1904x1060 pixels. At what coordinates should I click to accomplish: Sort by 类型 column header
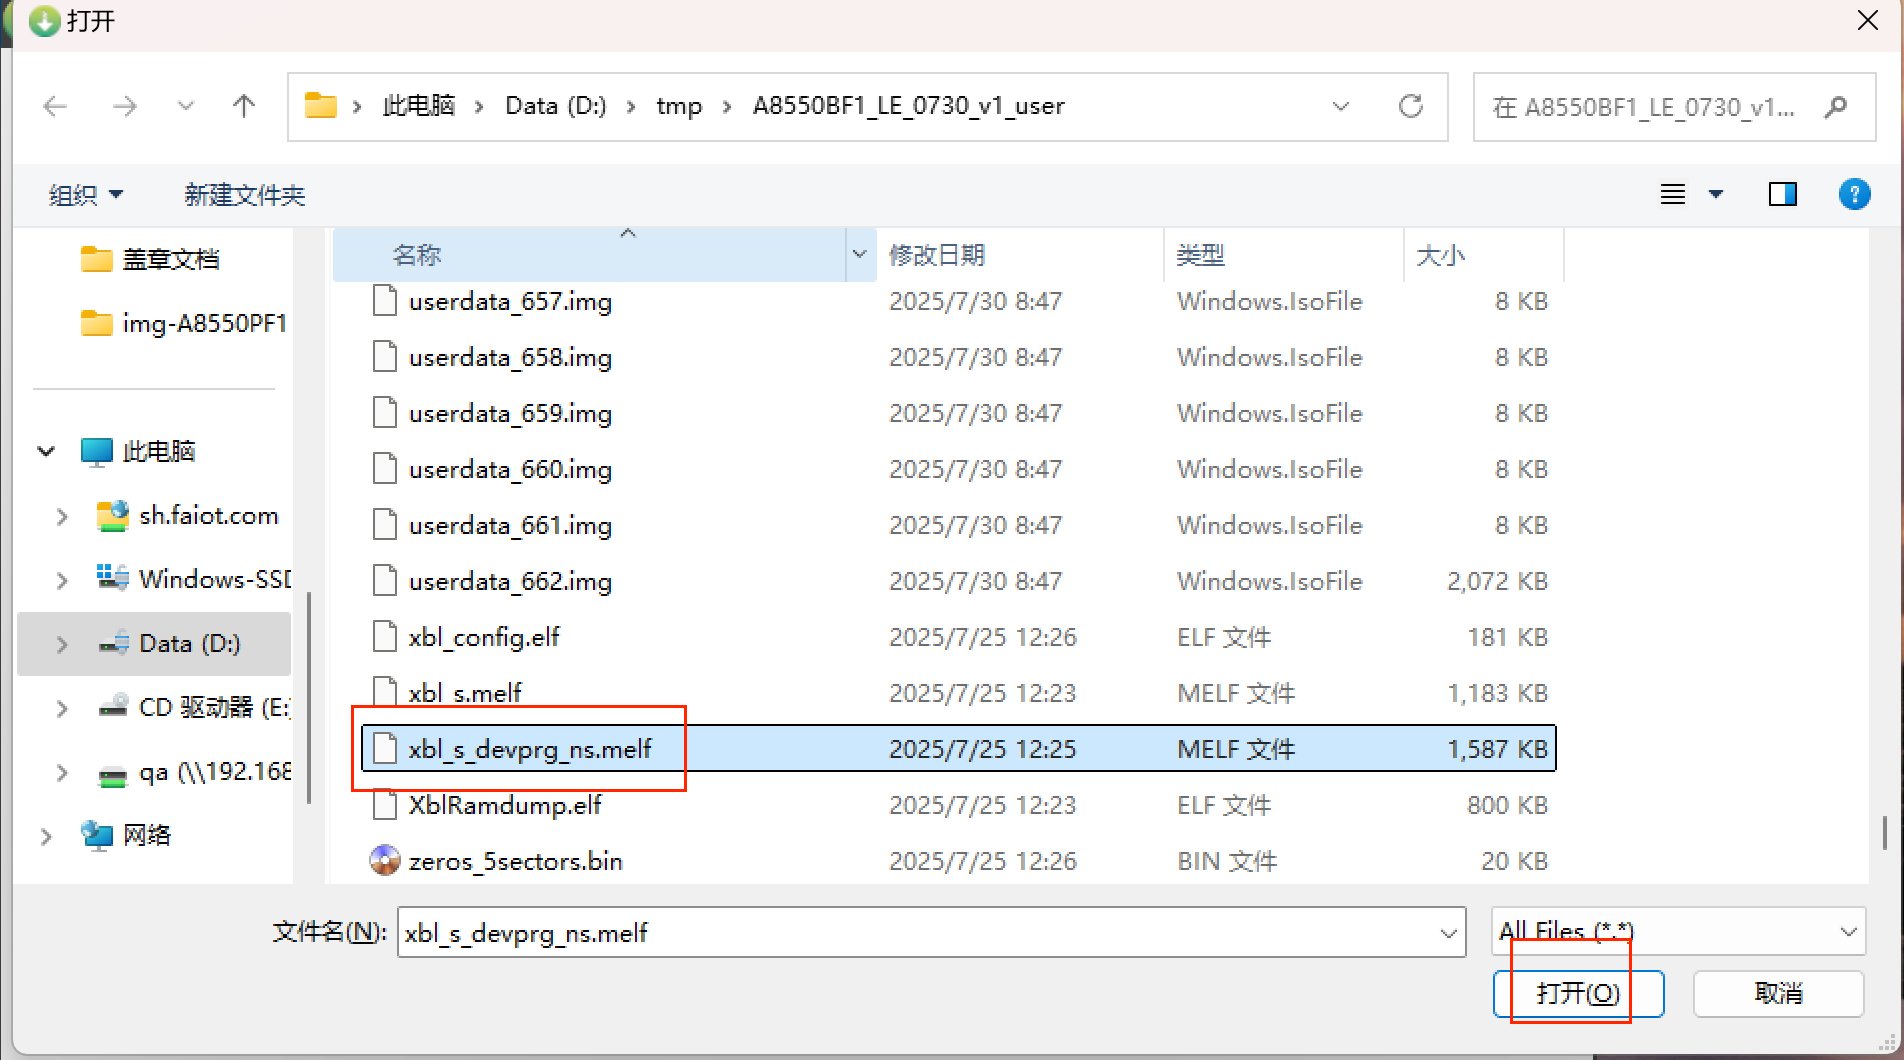(x=1284, y=255)
